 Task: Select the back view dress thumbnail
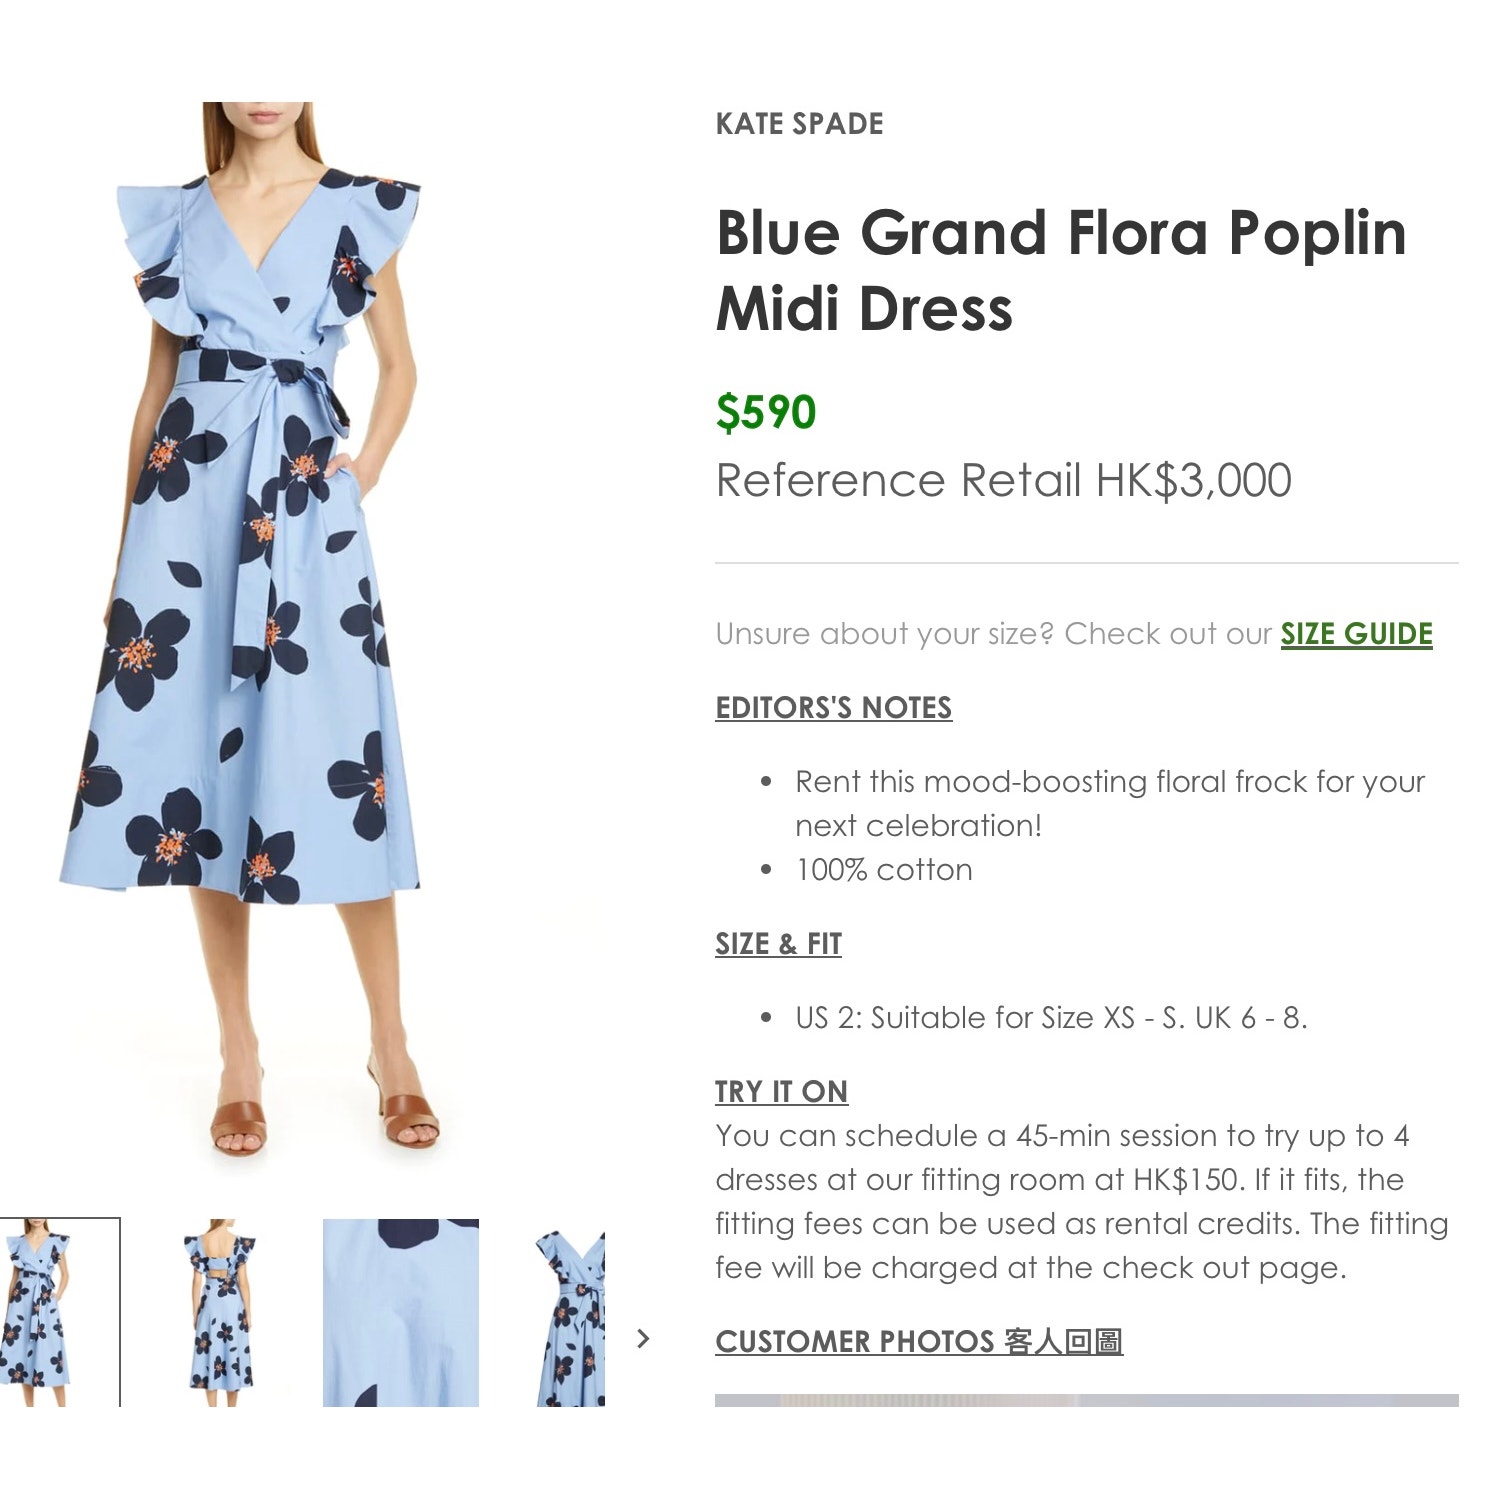(x=219, y=1312)
